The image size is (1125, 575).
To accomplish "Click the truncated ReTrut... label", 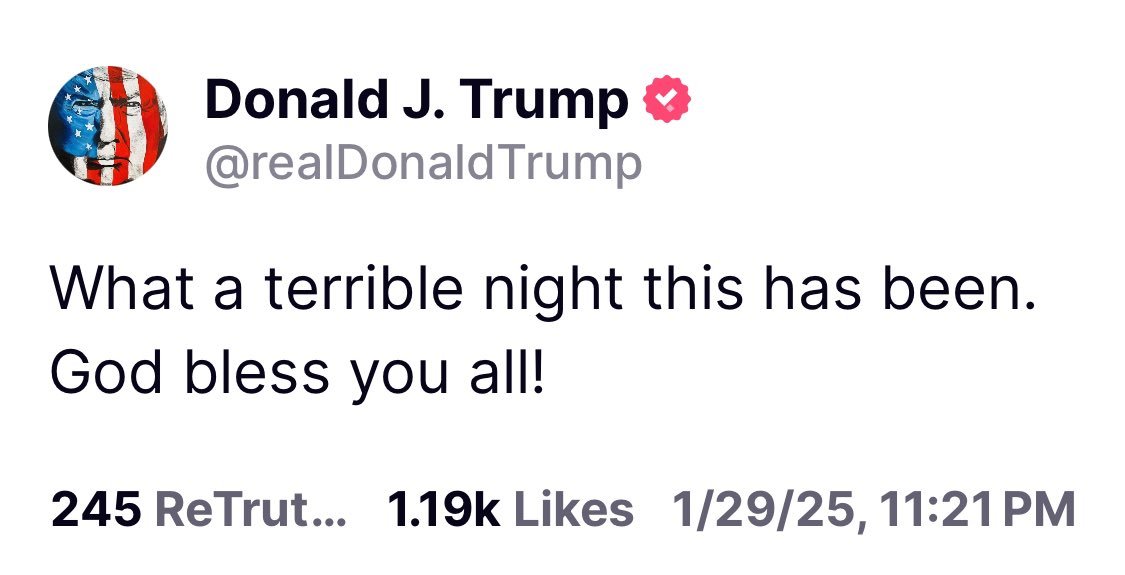I will [x=250, y=510].
